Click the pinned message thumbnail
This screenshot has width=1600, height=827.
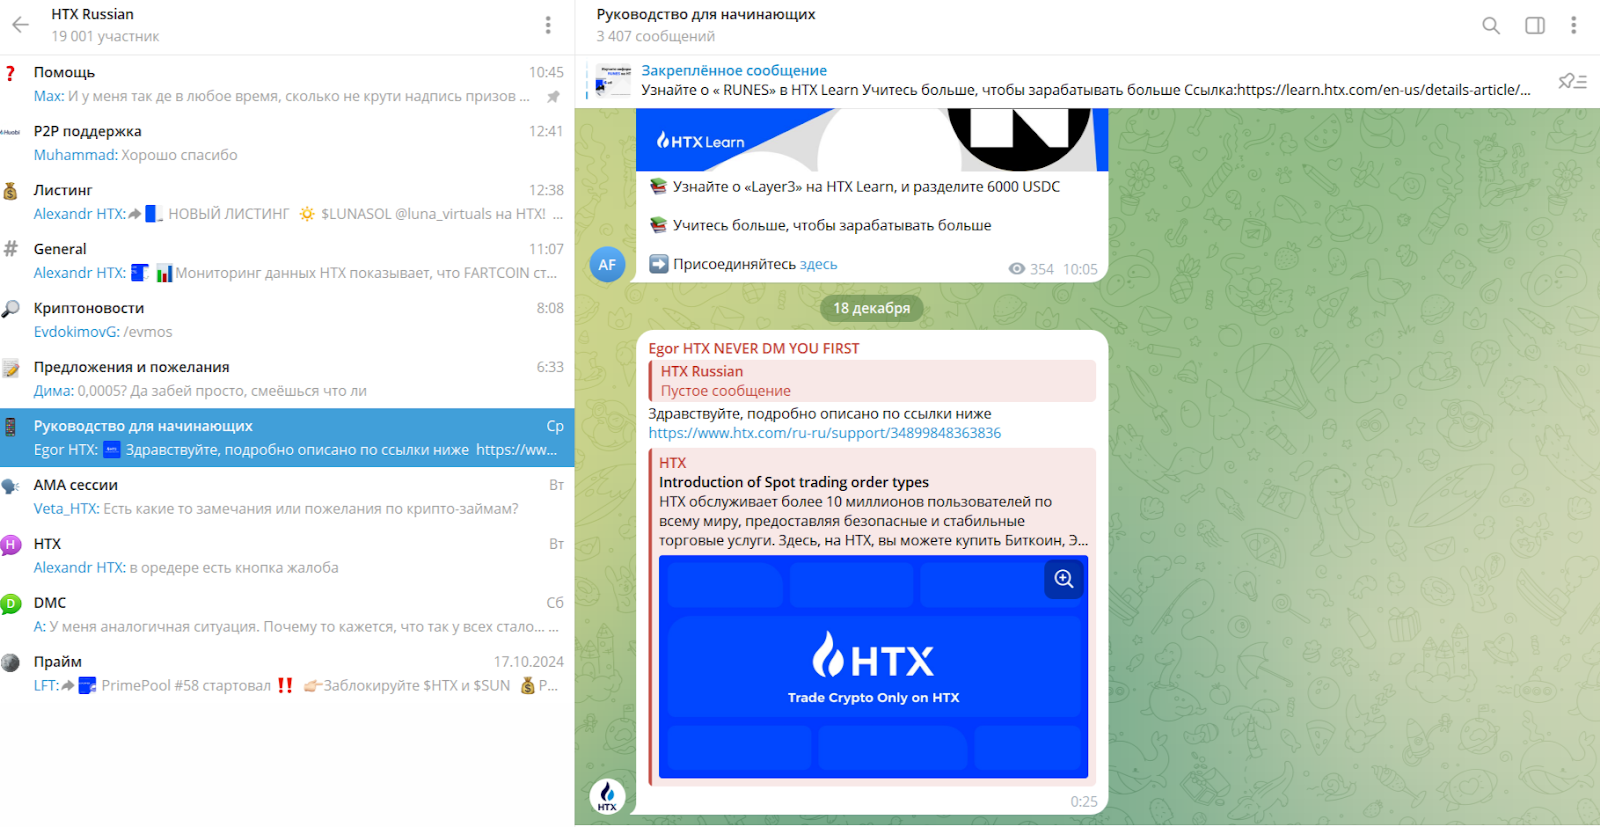coord(614,80)
